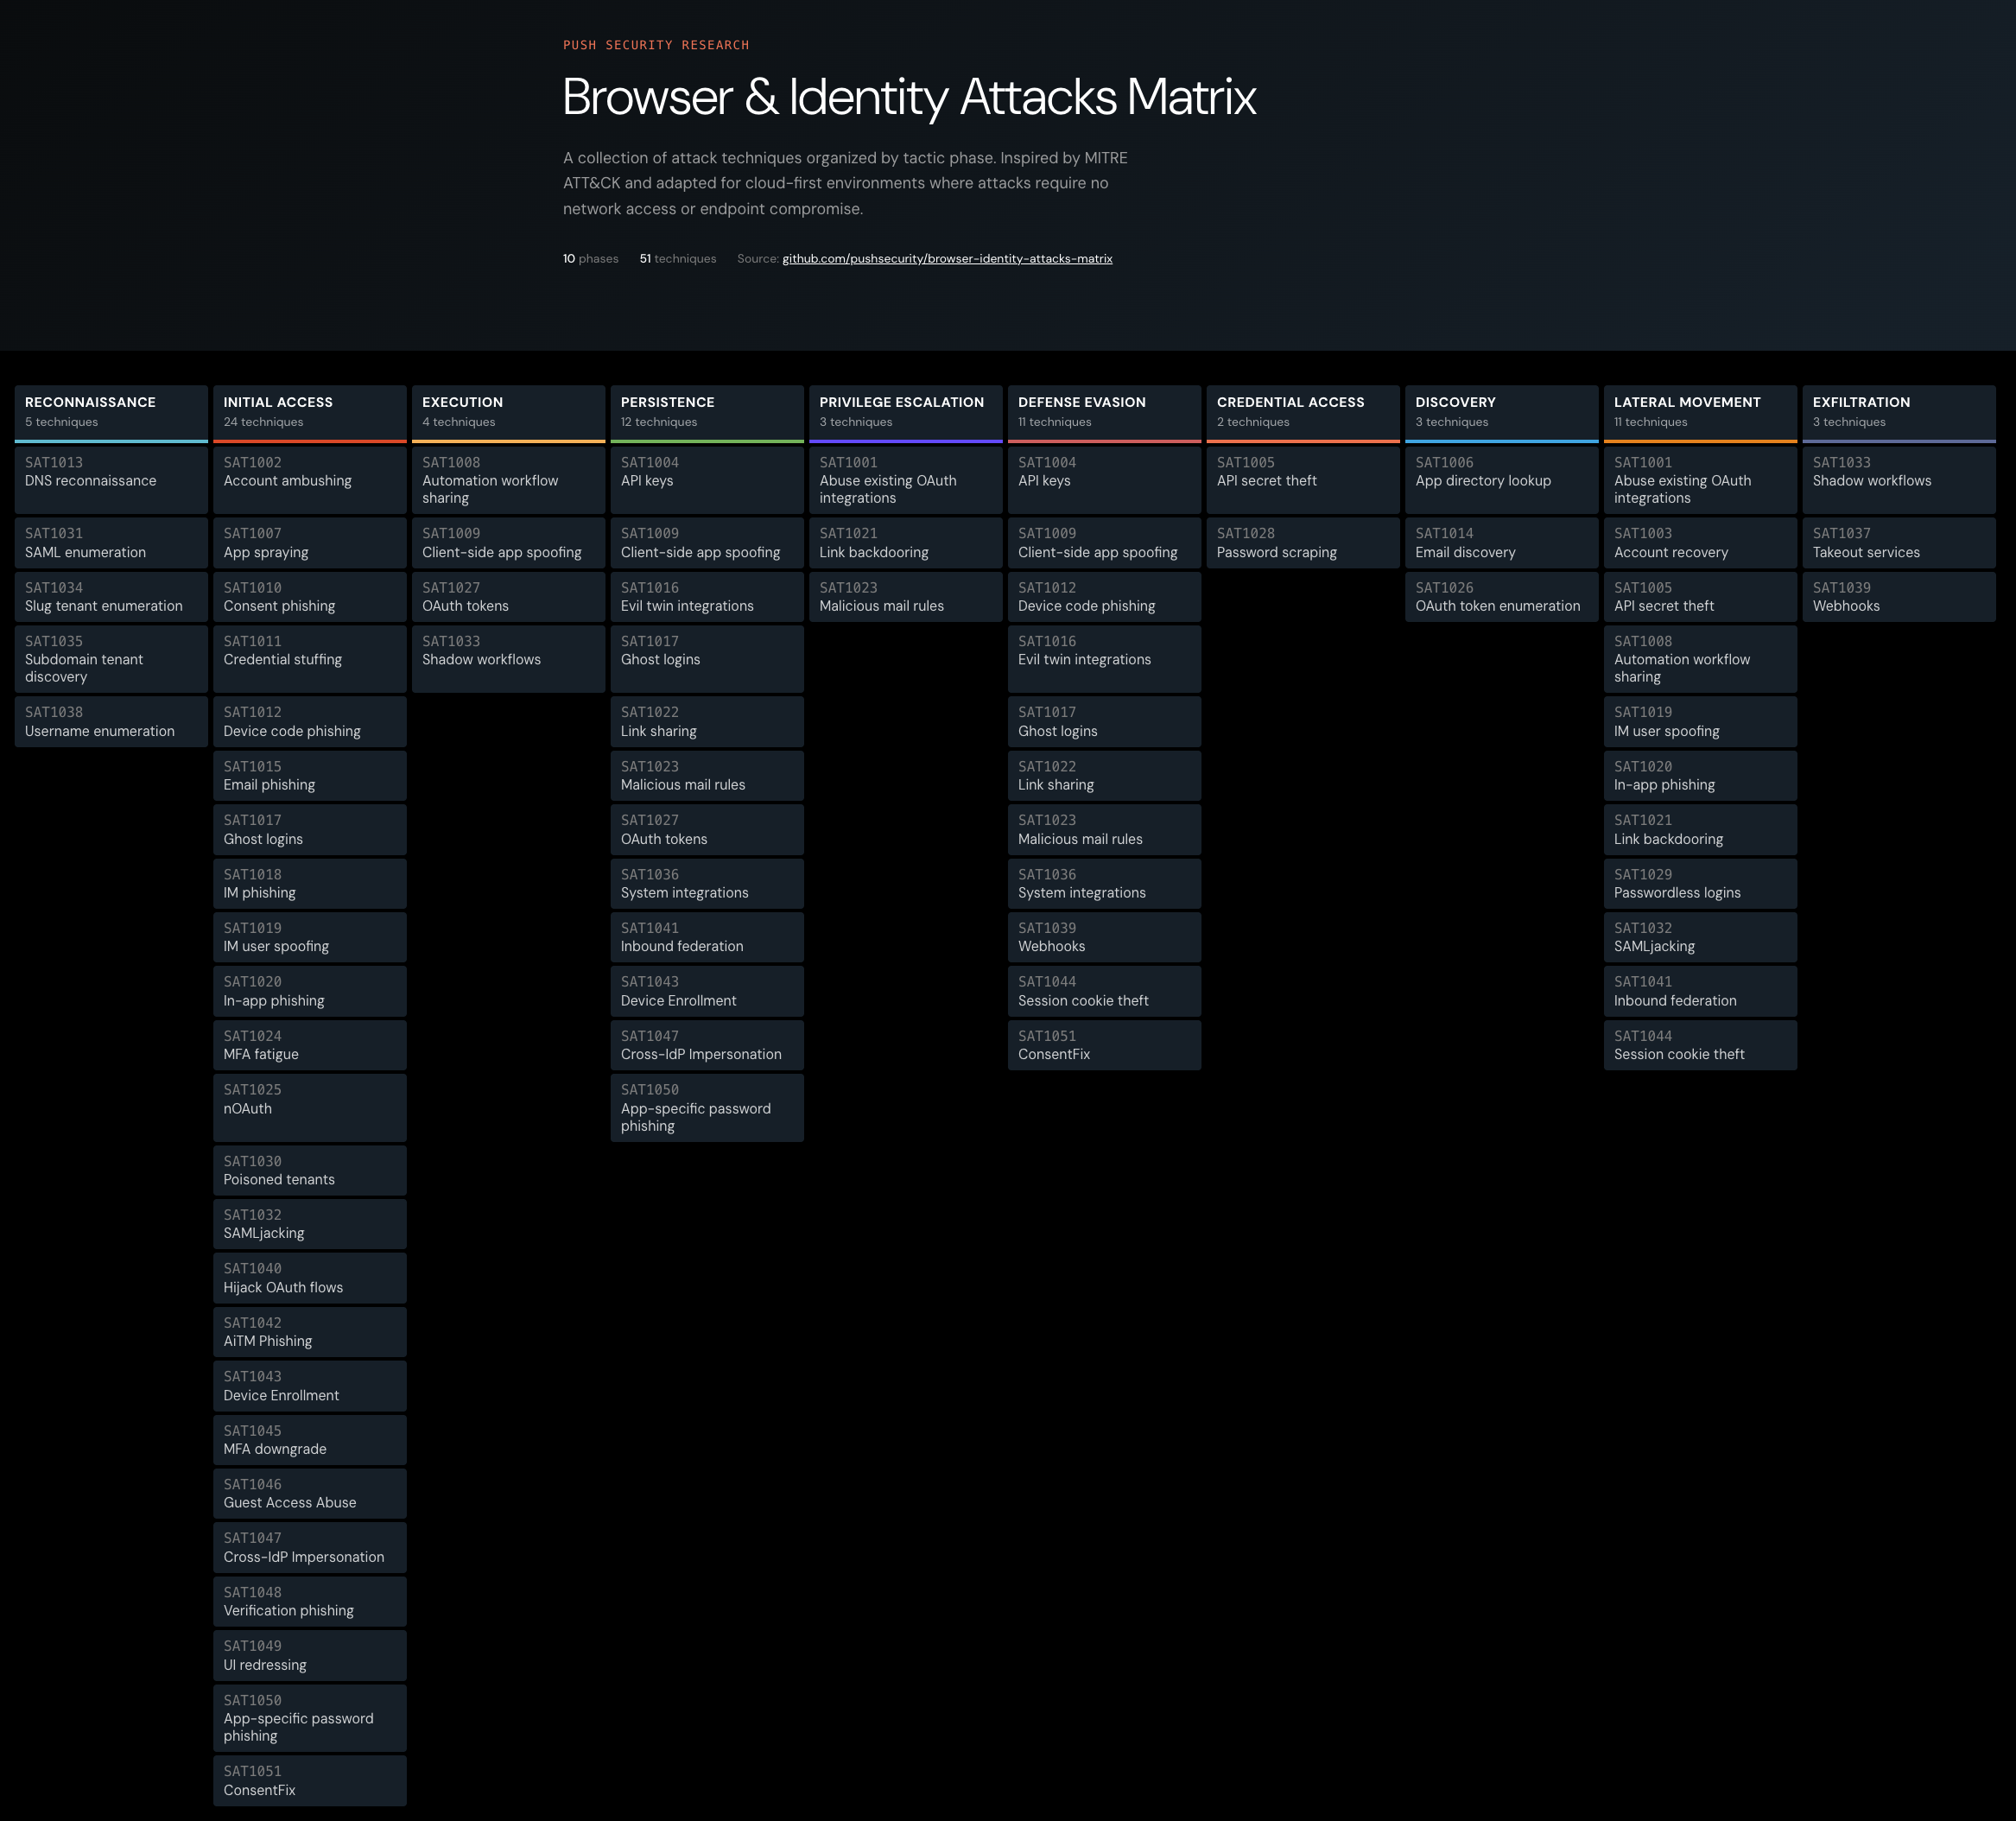Open the GitHub source repository link
The image size is (2016, 1821).
click(947, 259)
